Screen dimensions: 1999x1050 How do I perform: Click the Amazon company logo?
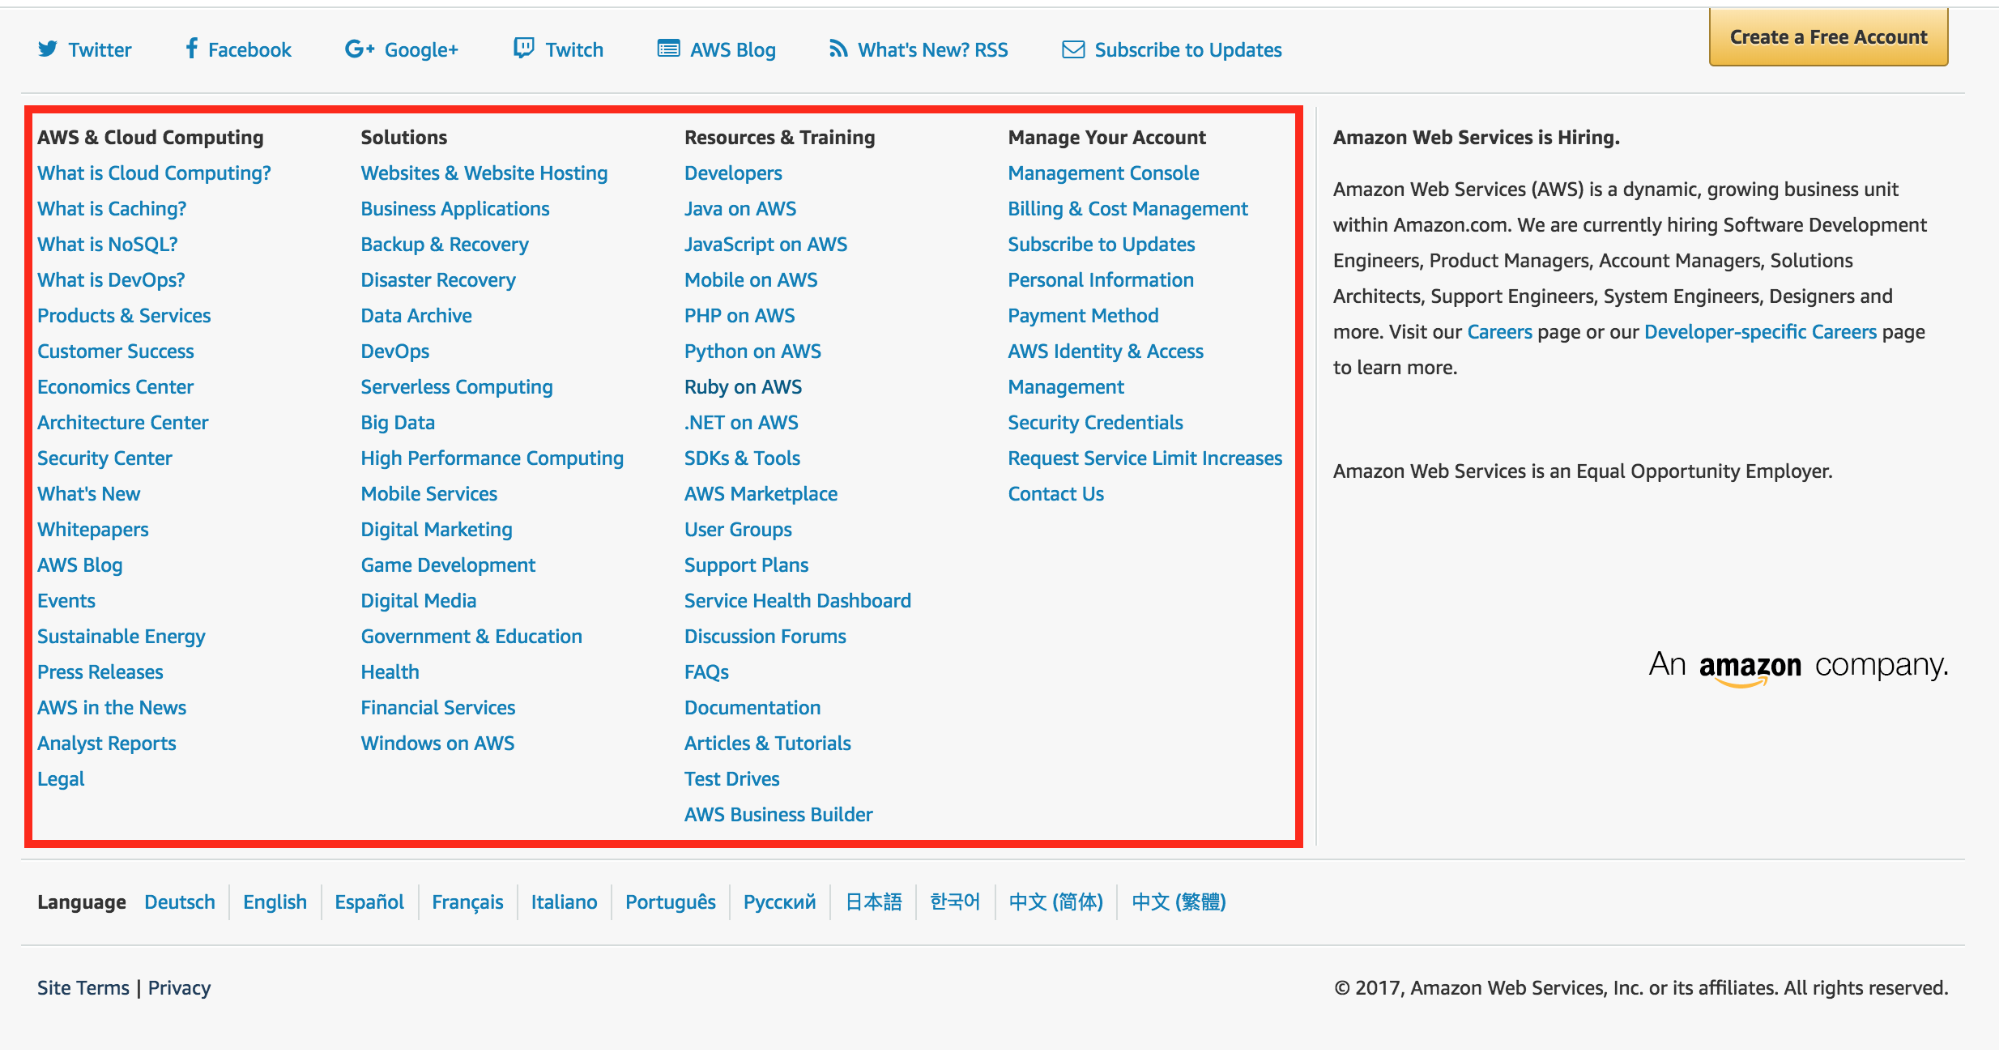[x=1798, y=666]
